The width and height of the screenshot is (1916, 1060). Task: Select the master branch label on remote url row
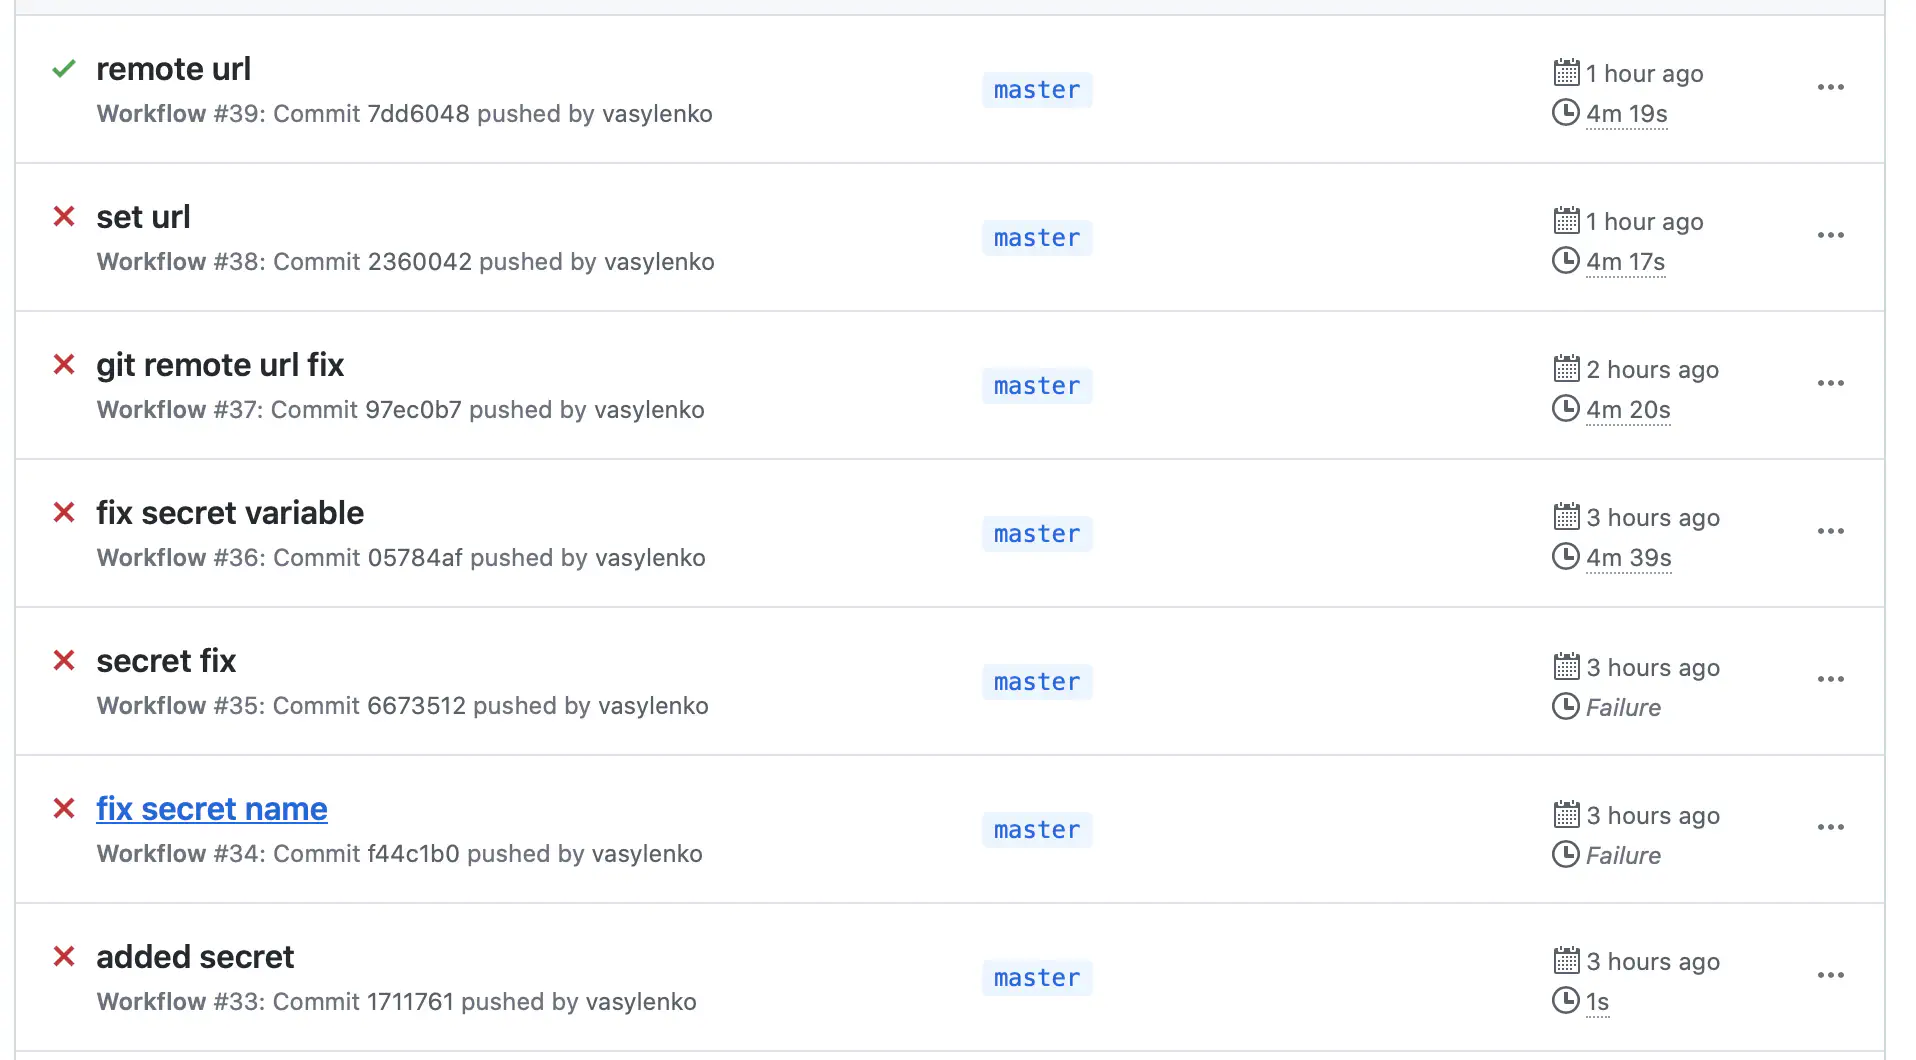click(1036, 90)
